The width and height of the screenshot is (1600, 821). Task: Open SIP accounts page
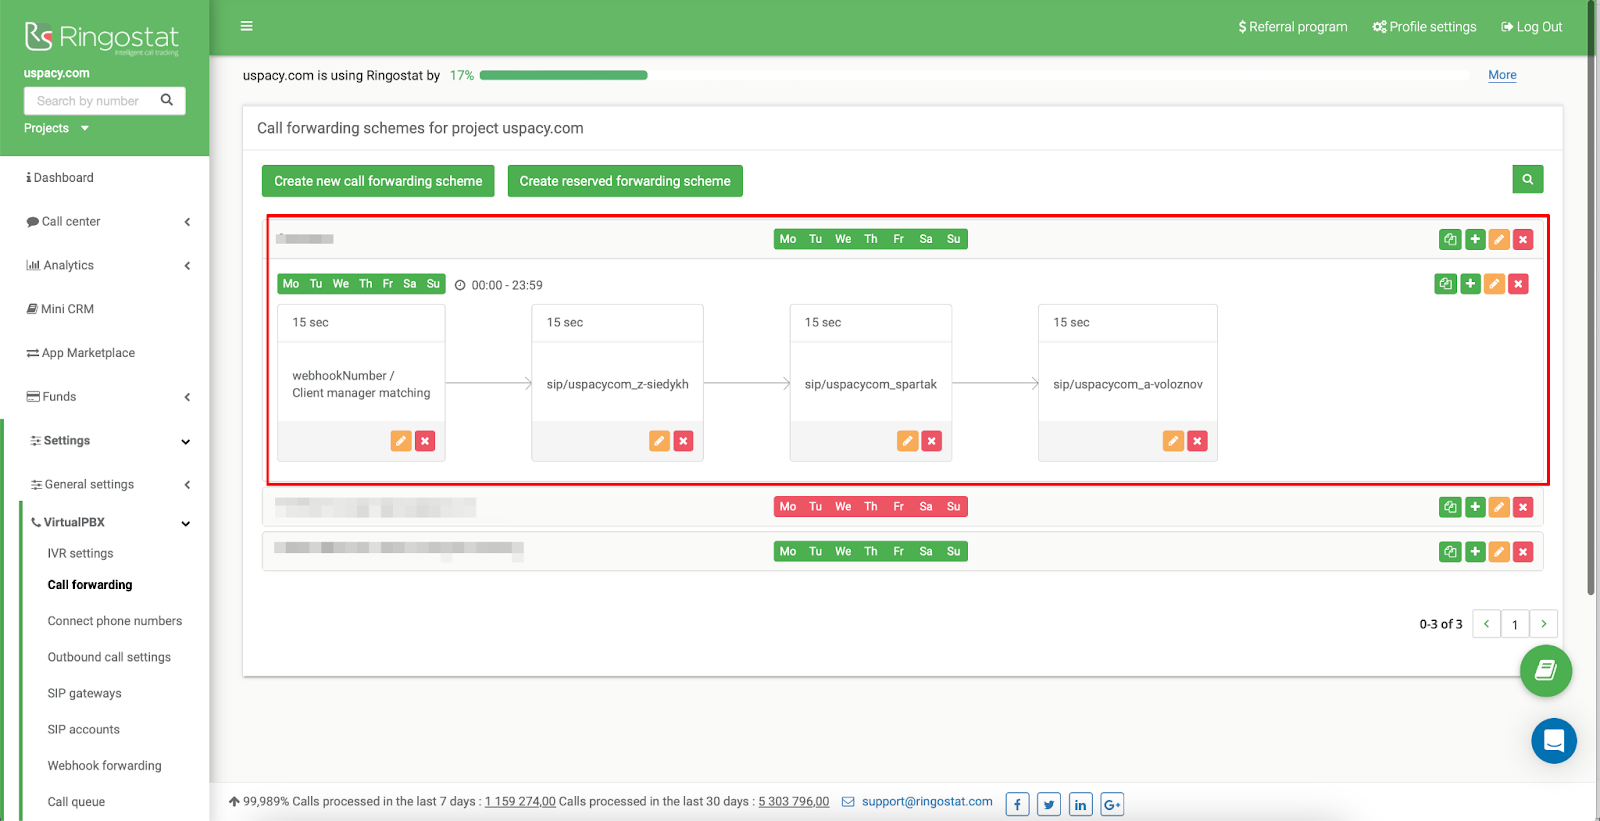point(83,729)
